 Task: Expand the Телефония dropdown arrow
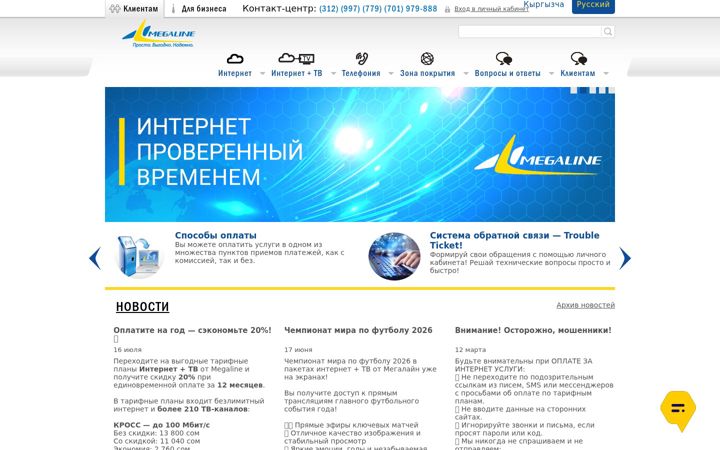click(391, 73)
